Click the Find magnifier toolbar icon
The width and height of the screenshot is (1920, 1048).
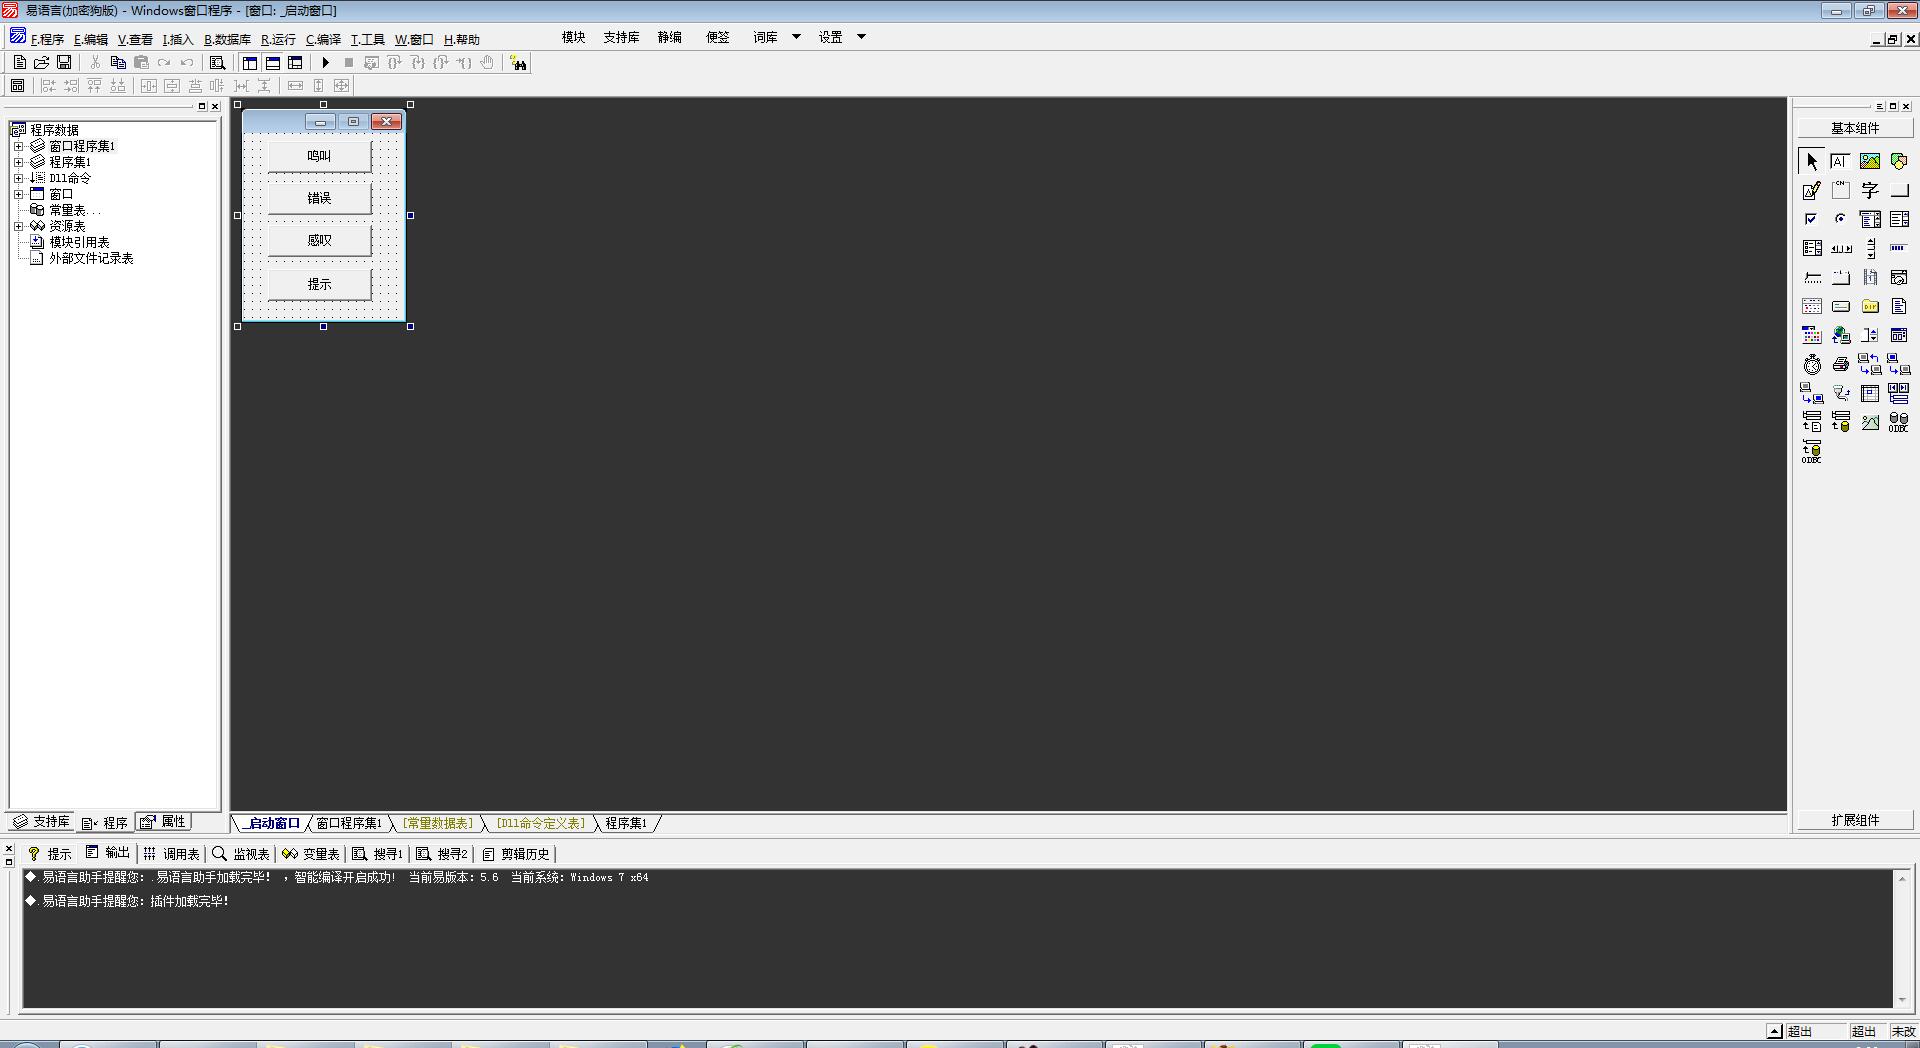tap(217, 62)
